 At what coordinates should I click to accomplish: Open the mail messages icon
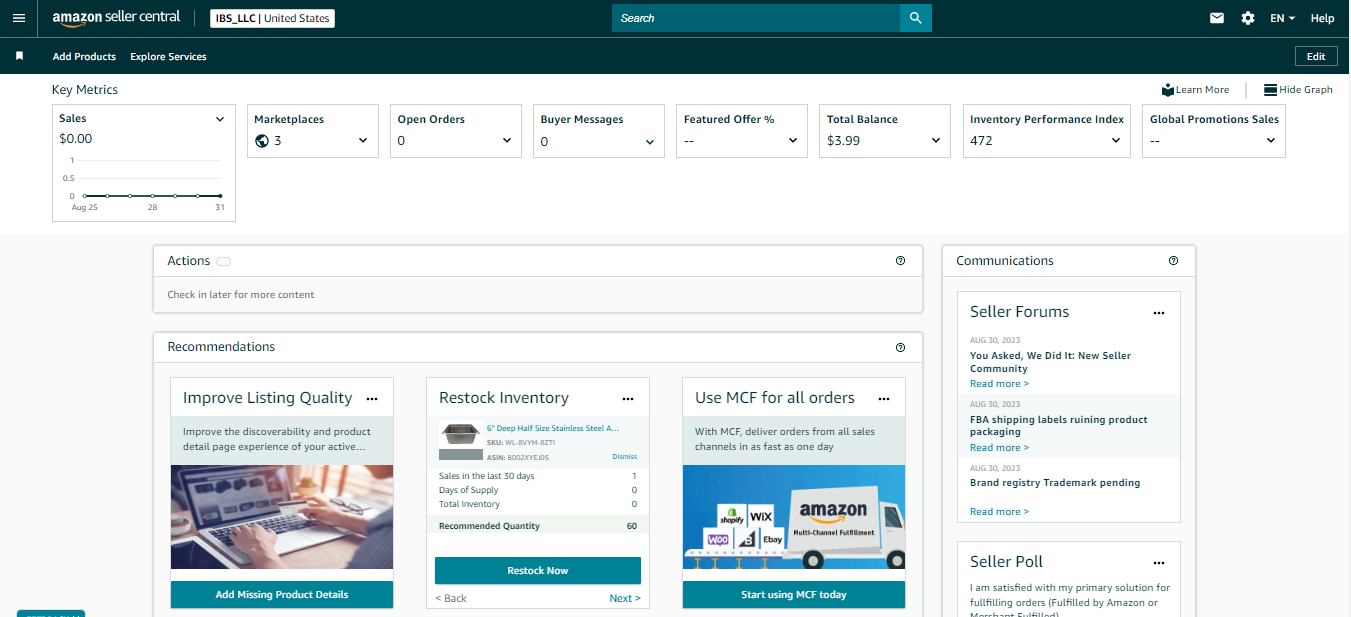1217,18
